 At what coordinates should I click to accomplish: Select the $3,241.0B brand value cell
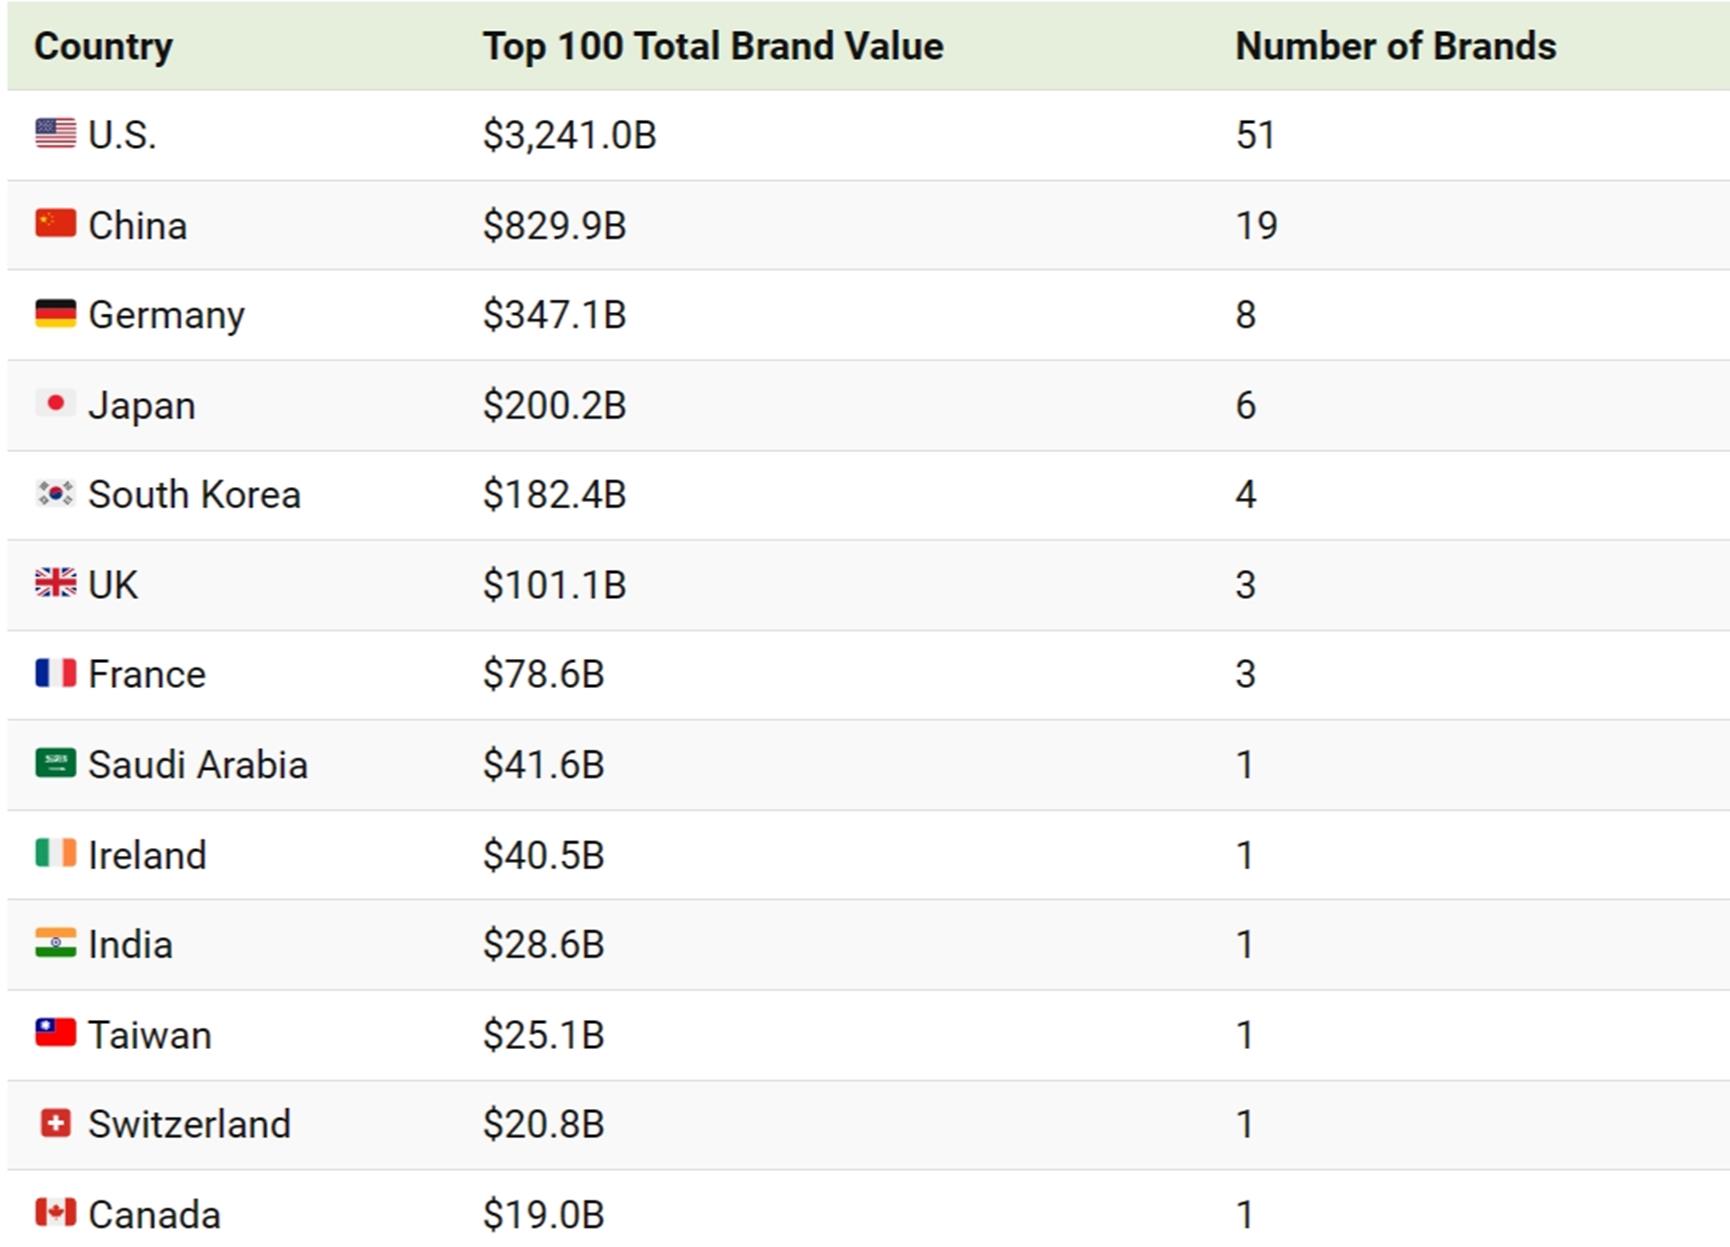click(569, 135)
